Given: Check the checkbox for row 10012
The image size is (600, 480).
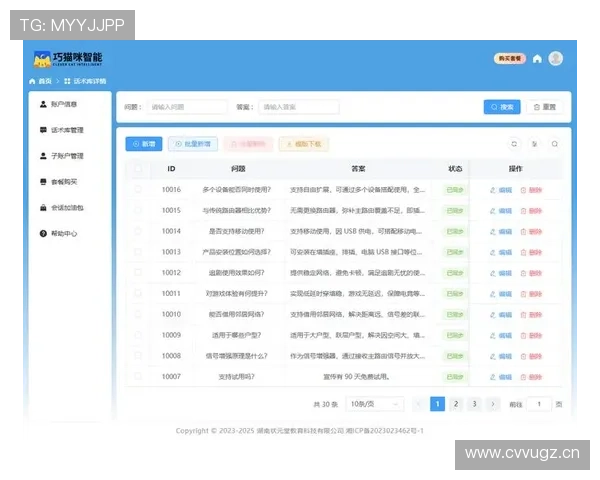Looking at the screenshot, I should coord(138,272).
